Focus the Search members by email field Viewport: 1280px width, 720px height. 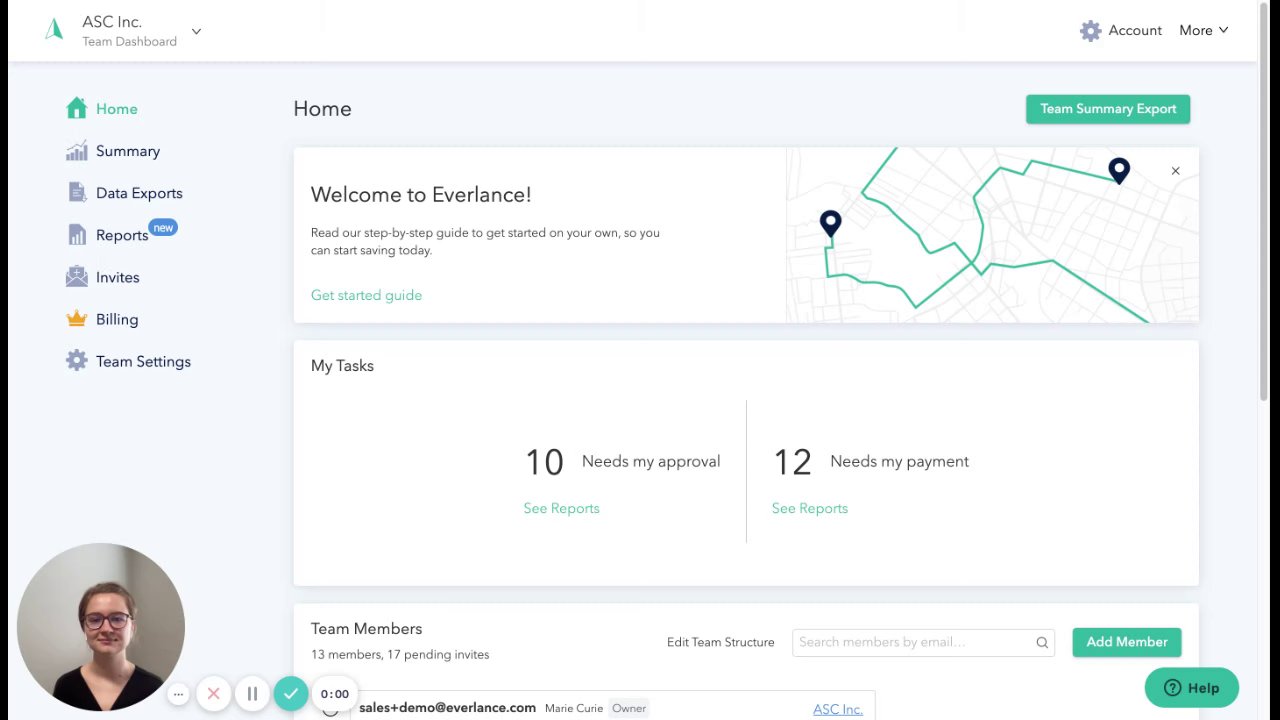click(x=923, y=642)
